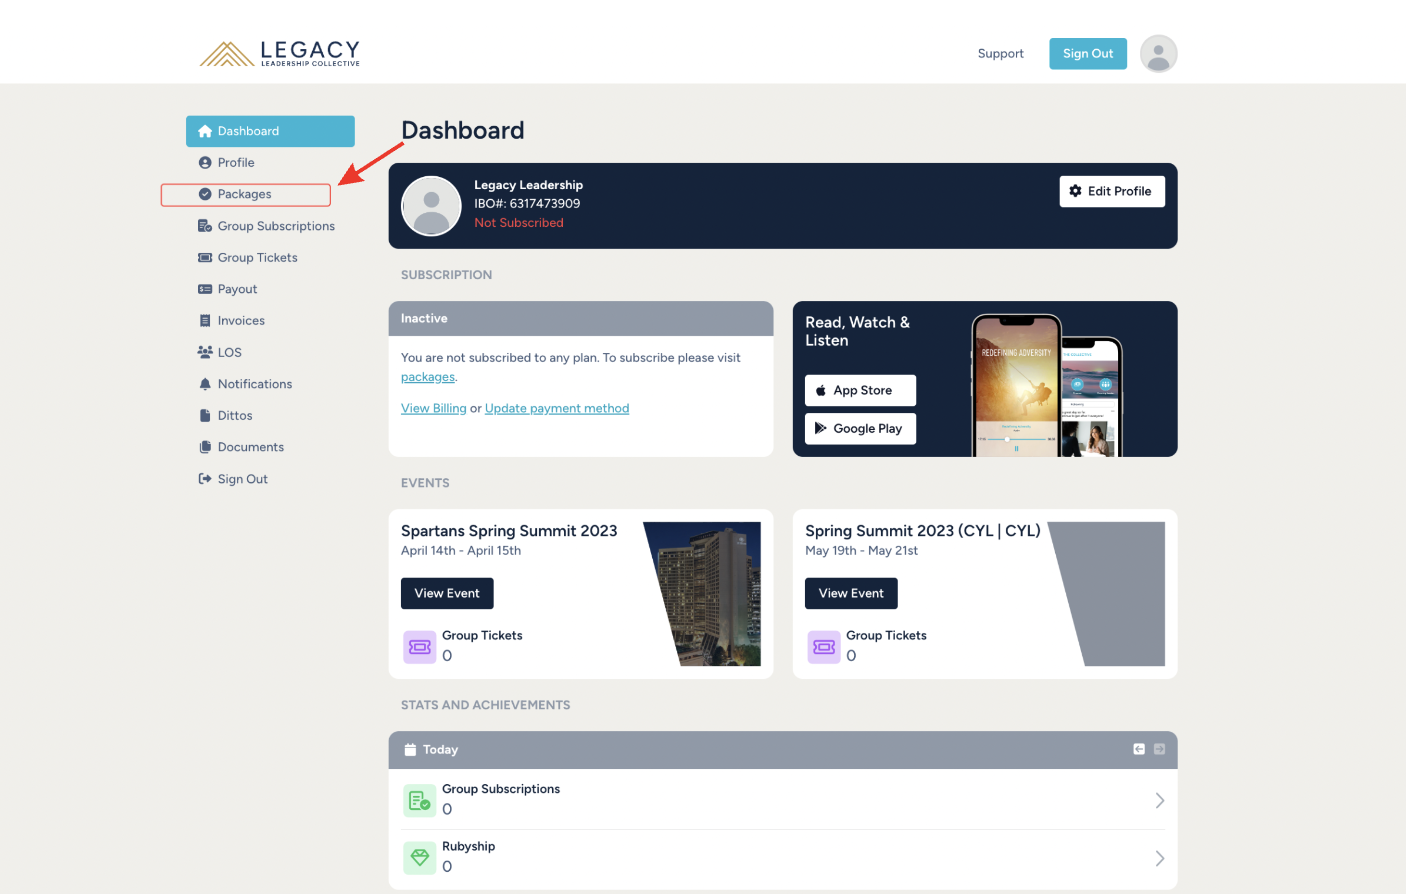Open Notifications from the sidebar
The width and height of the screenshot is (1406, 894).
click(x=255, y=384)
